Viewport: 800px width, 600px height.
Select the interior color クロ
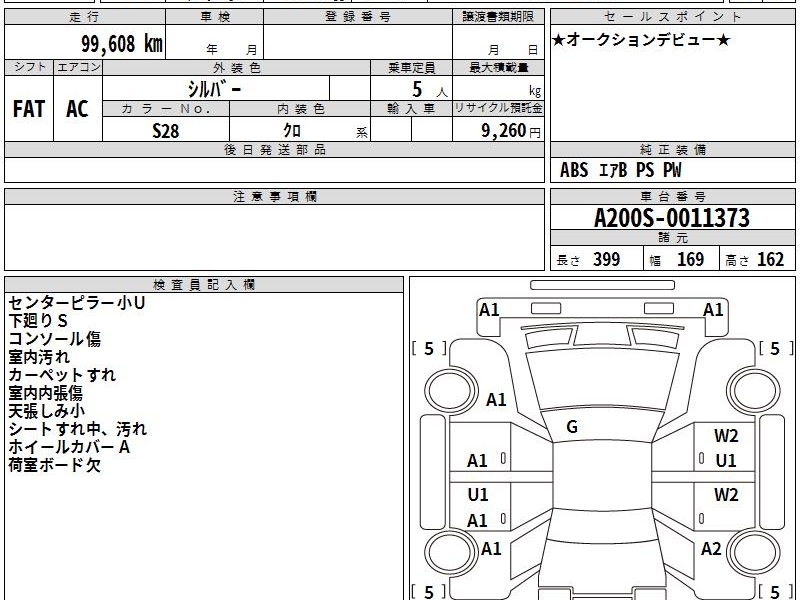[x=292, y=131]
